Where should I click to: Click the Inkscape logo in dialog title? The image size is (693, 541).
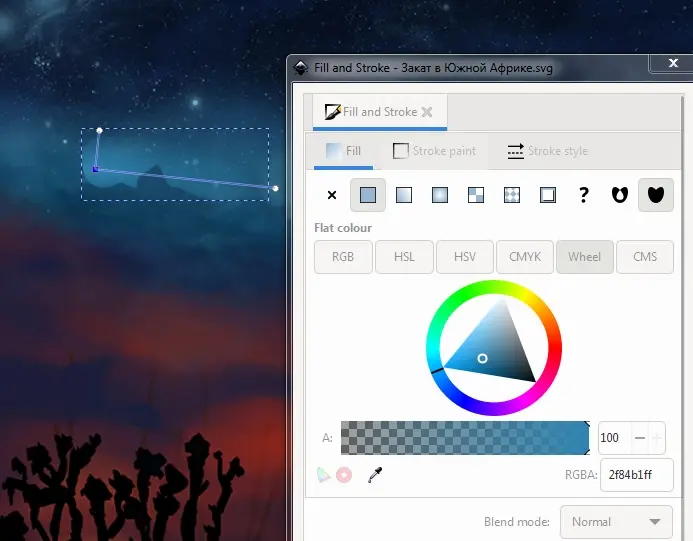pyautogui.click(x=301, y=68)
